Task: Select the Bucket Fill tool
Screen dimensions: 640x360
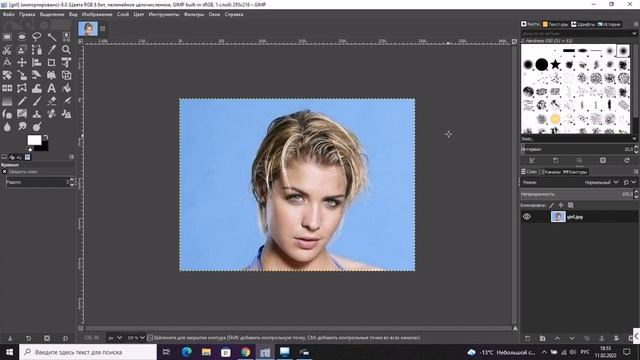Action: [66, 88]
